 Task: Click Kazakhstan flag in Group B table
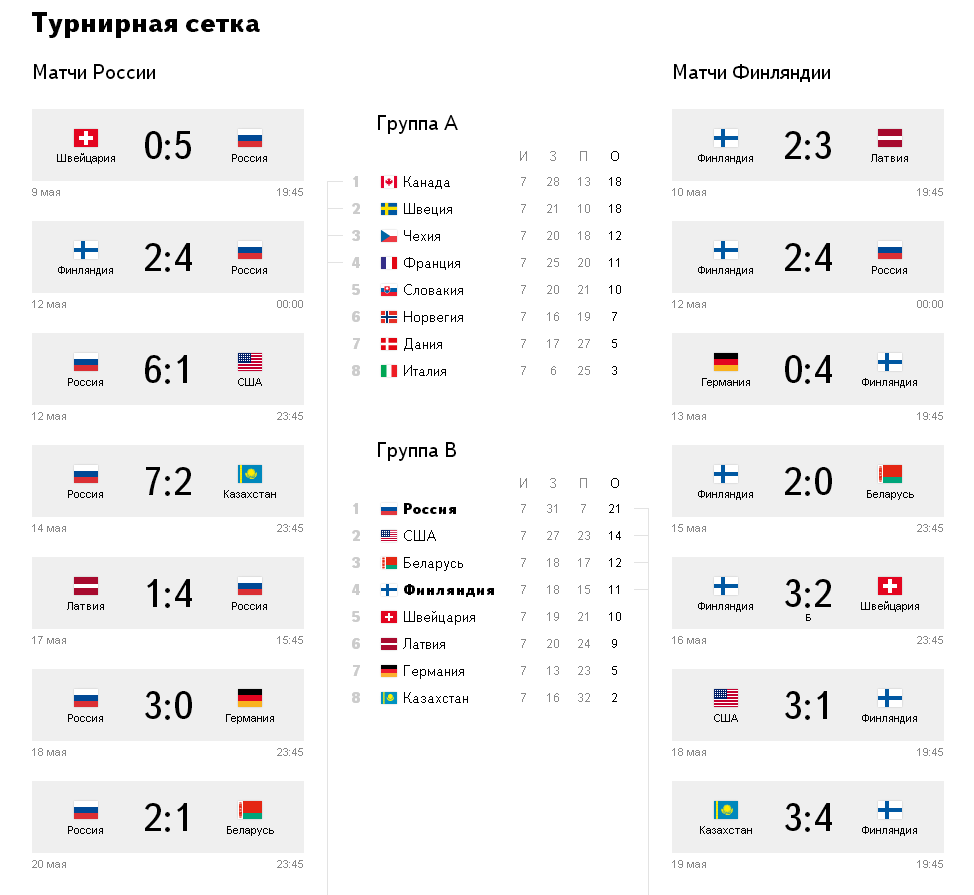[x=389, y=698]
